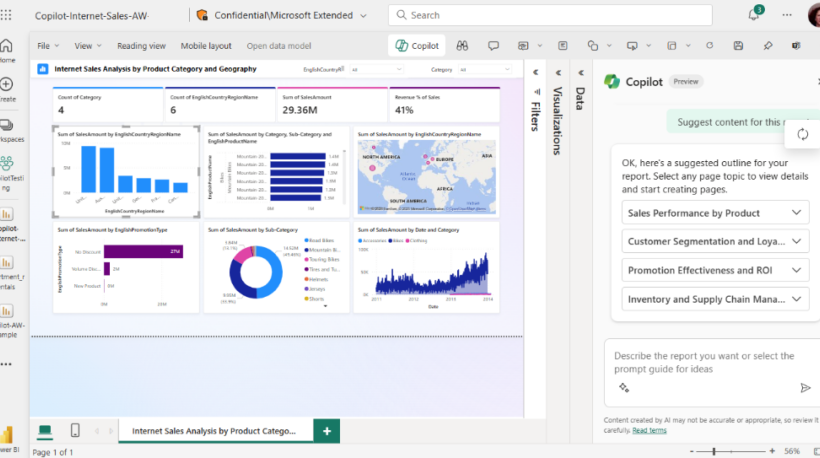Image resolution: width=820 pixels, height=458 pixels.
Task: Open Create in the left navigation
Action: click(6, 89)
